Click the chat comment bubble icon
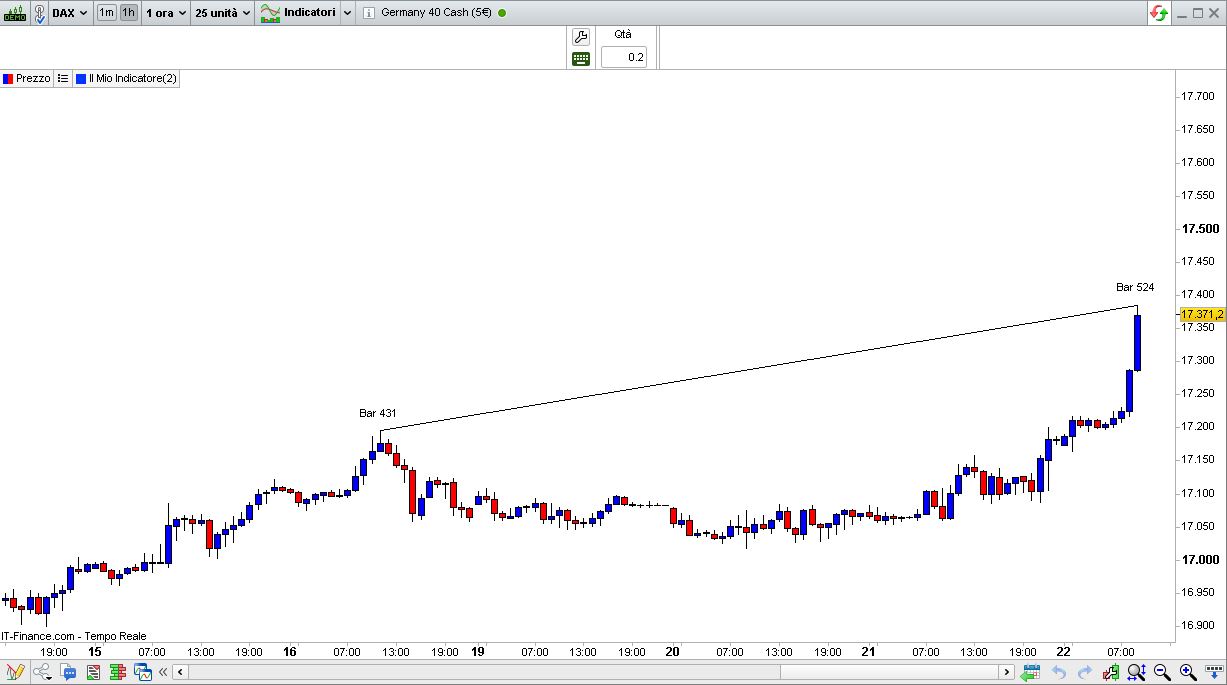 (x=68, y=672)
